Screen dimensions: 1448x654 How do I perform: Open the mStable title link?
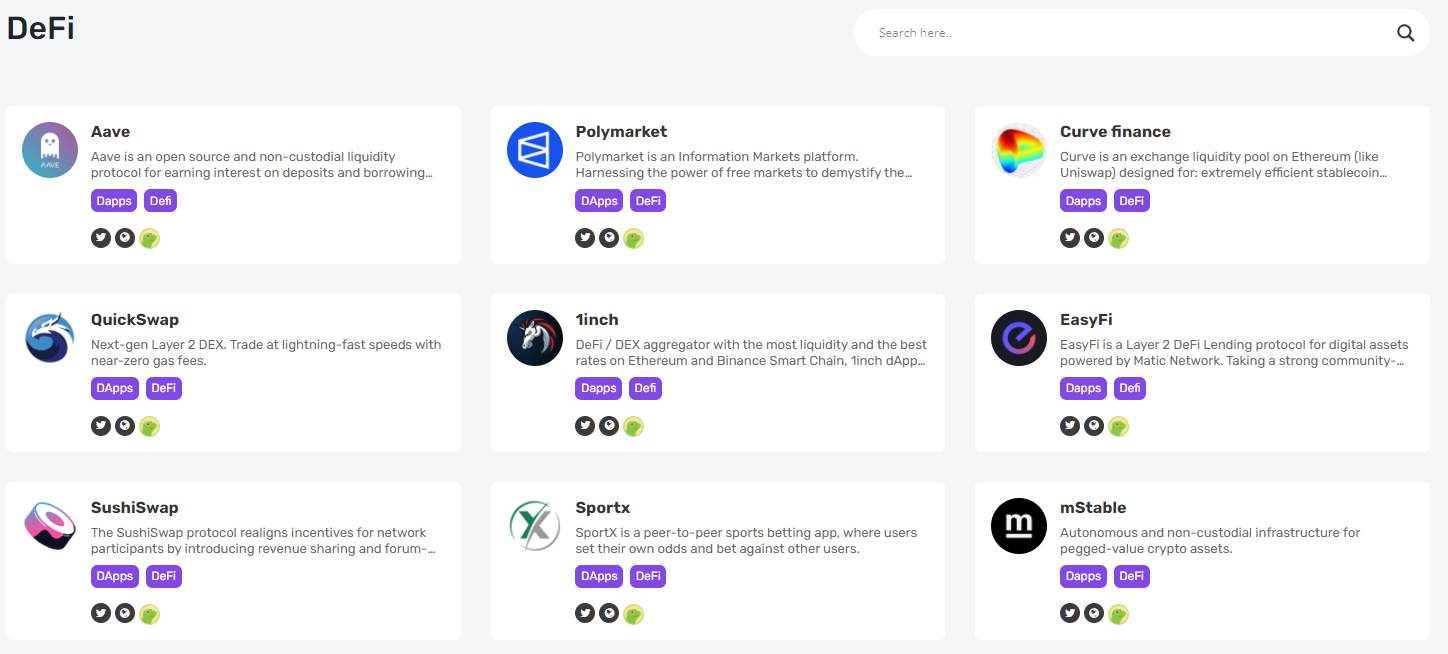[1093, 508]
